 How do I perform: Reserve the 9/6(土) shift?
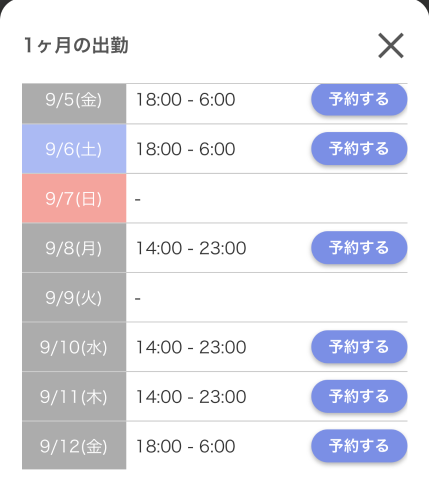359,149
